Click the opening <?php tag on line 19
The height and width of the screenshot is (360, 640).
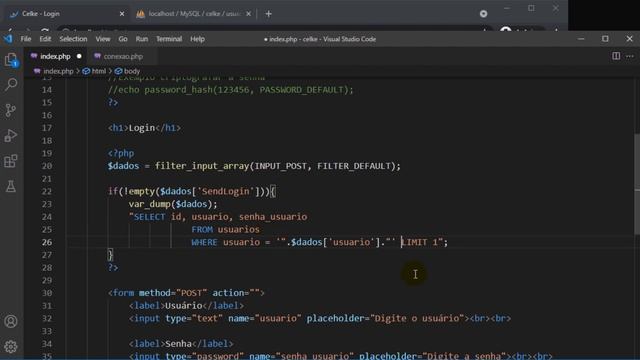[x=121, y=153]
